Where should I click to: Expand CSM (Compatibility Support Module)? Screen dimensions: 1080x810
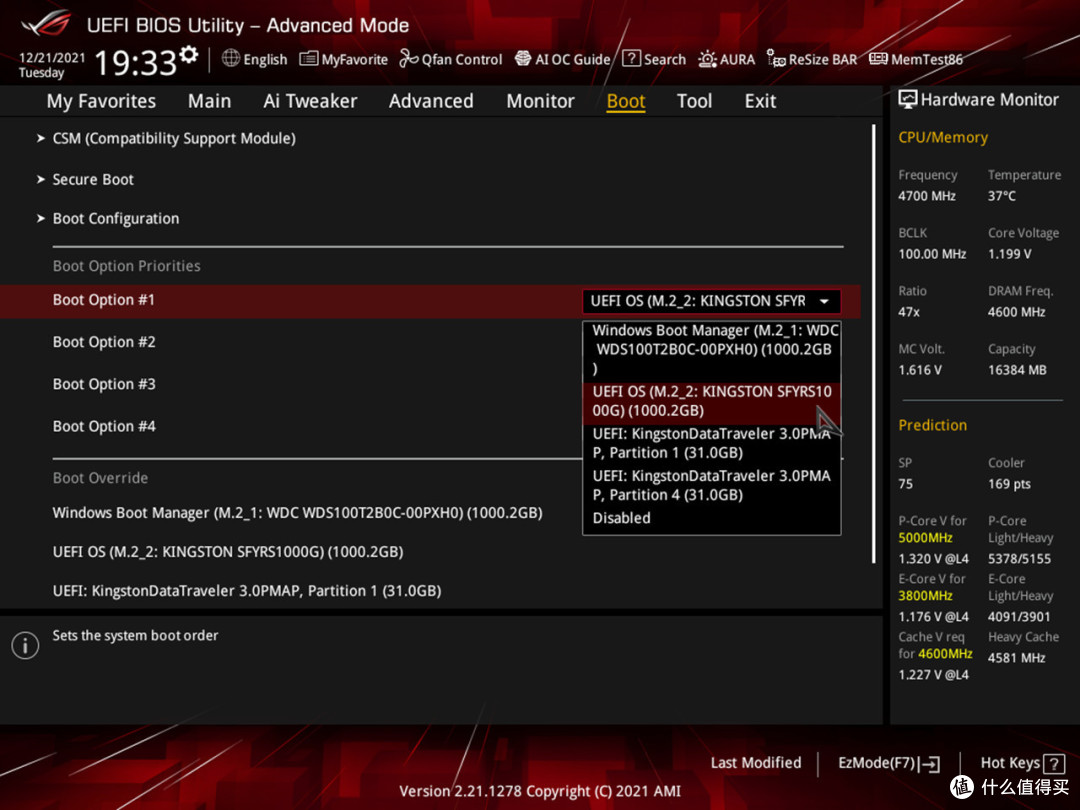pos(173,138)
